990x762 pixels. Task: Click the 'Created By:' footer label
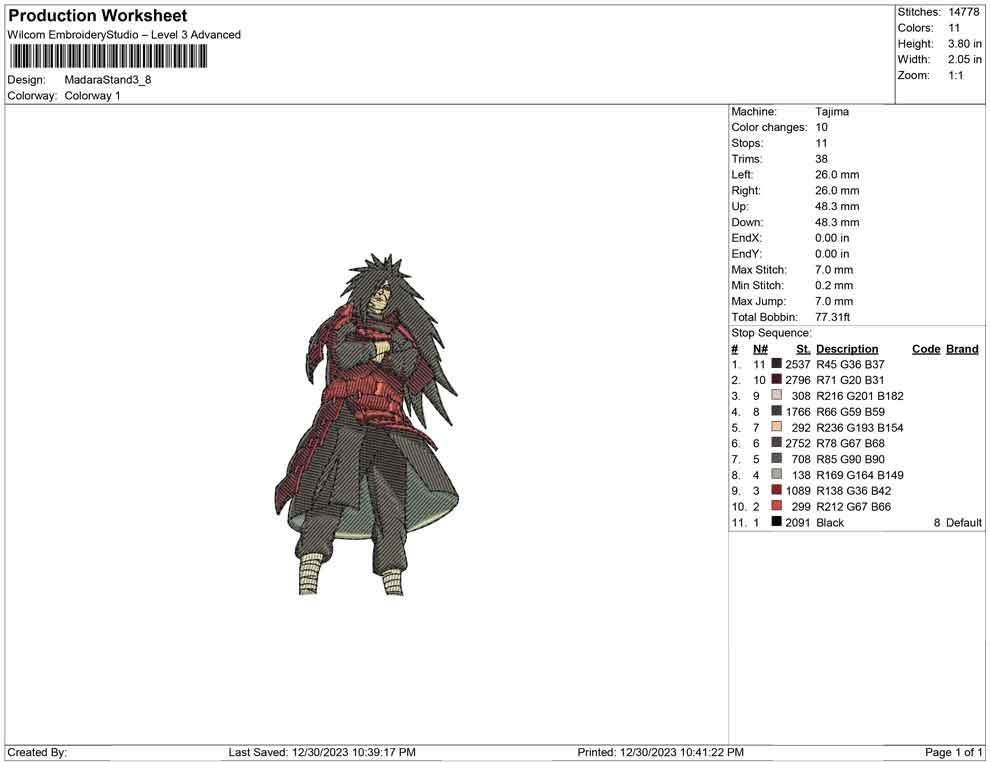point(37,753)
